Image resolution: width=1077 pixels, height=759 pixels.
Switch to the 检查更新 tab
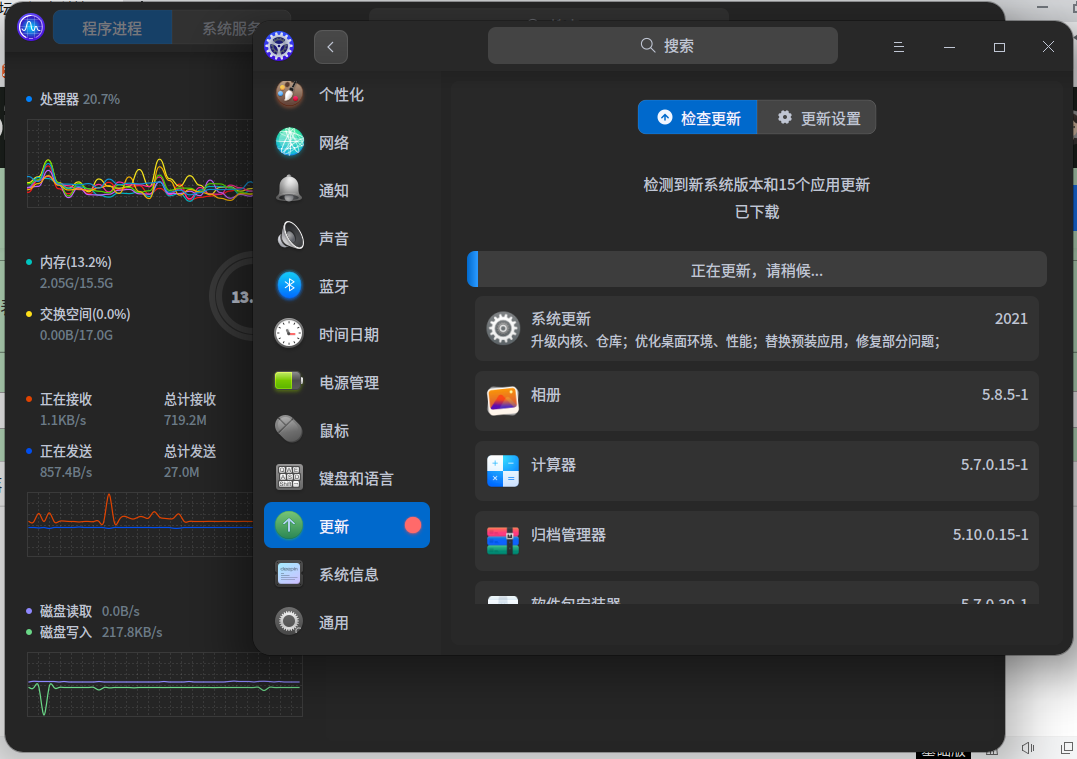pyautogui.click(x=698, y=117)
